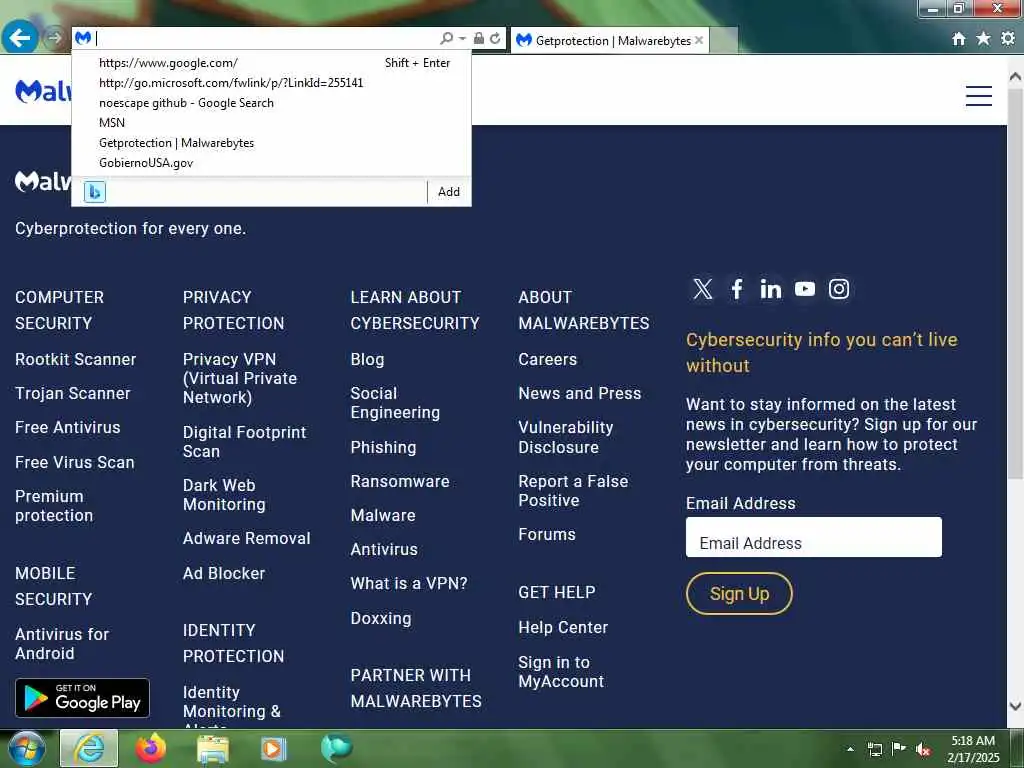This screenshot has width=1024, height=768.
Task: Open Antivirus for Android link
Action: click(x=62, y=644)
